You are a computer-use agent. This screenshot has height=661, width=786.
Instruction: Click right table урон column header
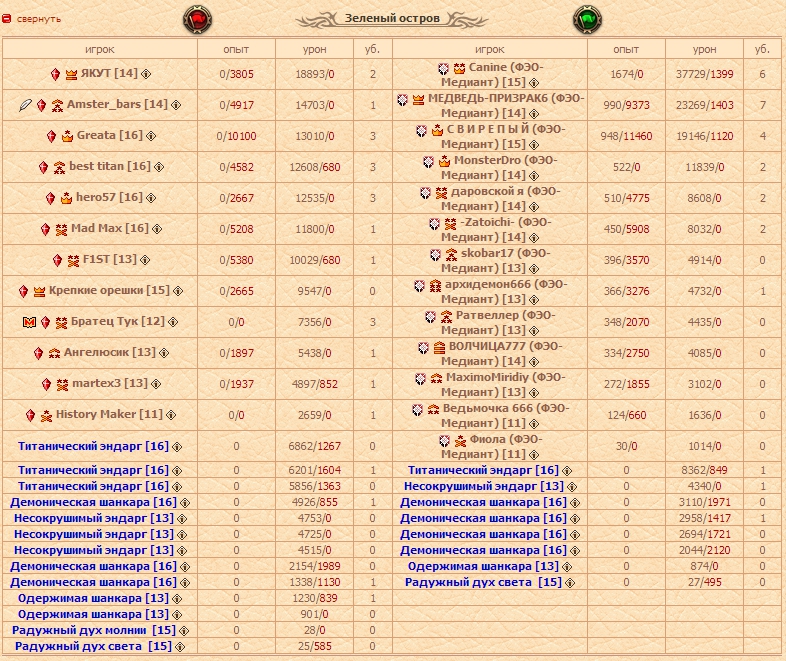(704, 50)
